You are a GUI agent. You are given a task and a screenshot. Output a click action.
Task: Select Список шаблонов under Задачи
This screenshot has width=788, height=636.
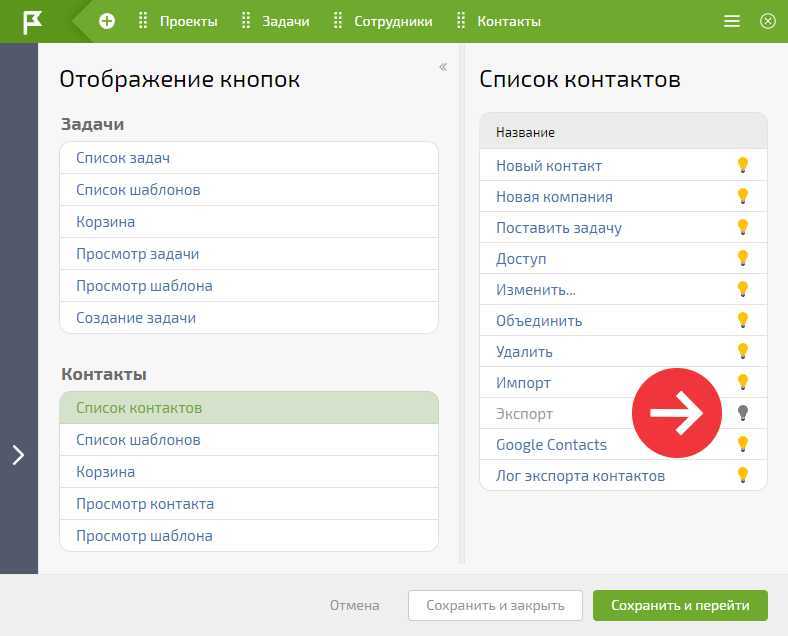coord(249,190)
